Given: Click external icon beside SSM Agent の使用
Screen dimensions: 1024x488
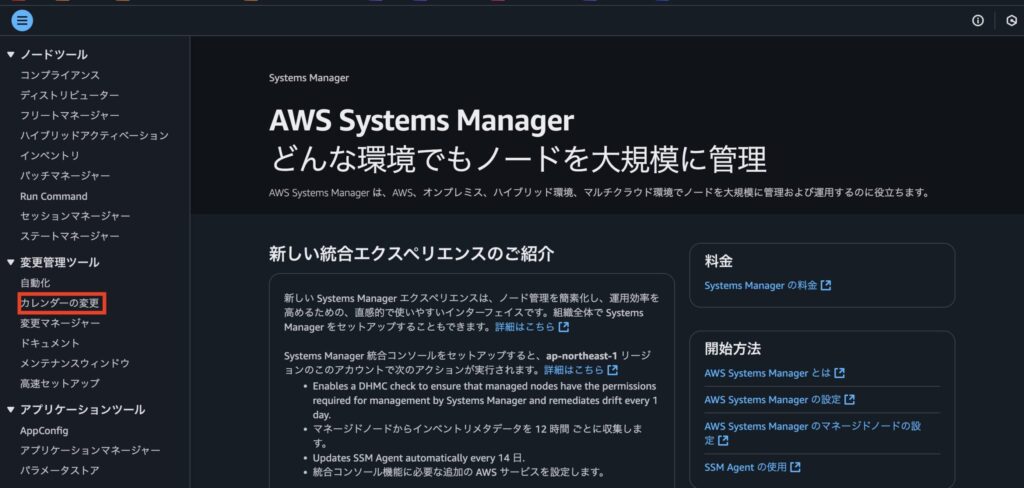Looking at the screenshot, I should [x=795, y=467].
